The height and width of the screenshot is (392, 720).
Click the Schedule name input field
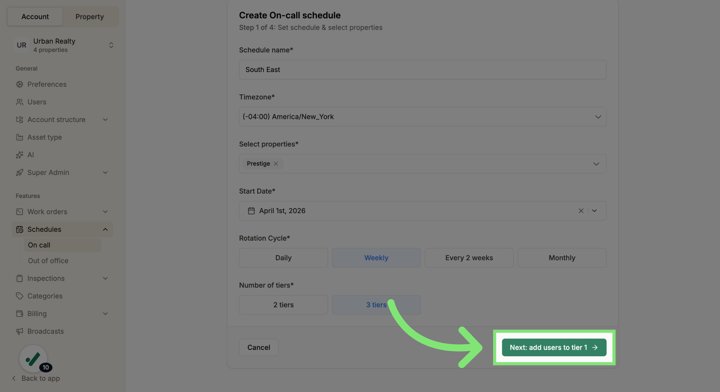pyautogui.click(x=422, y=70)
